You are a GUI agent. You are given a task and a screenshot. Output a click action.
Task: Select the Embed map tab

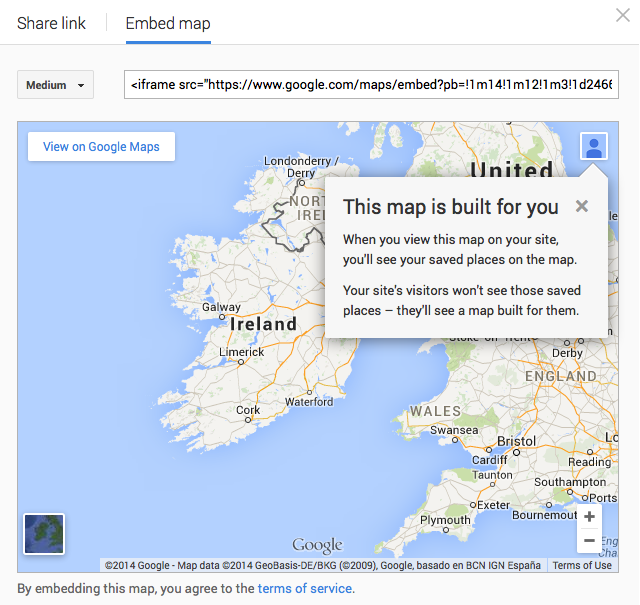pyautogui.click(x=168, y=23)
